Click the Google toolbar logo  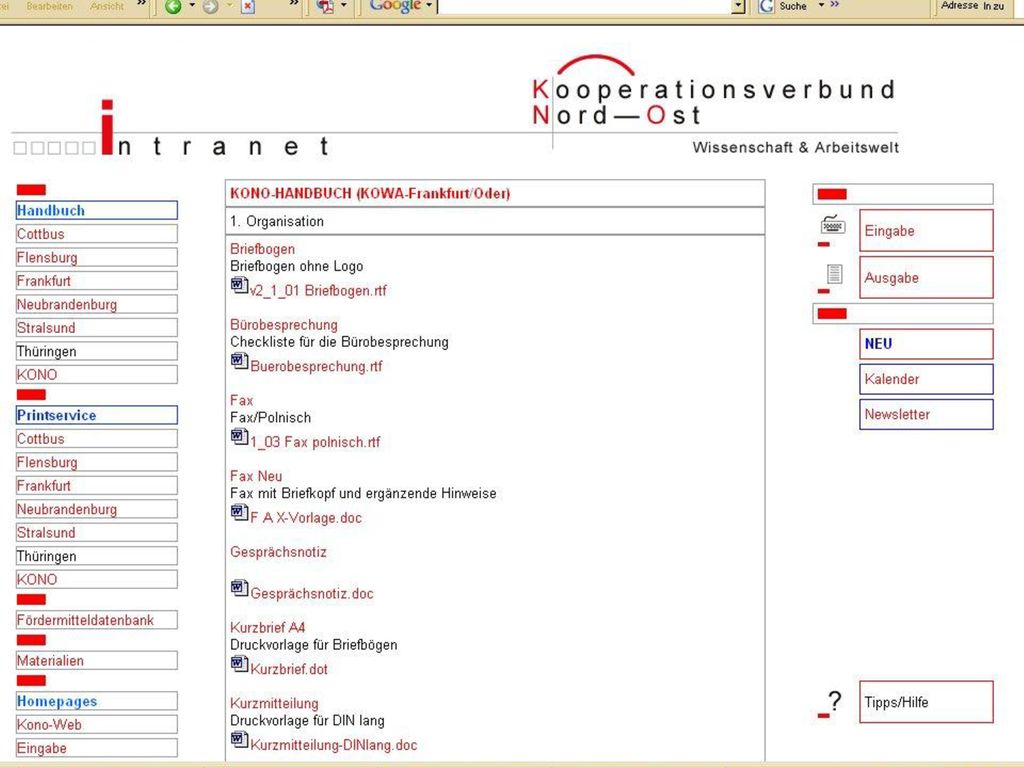click(x=395, y=6)
